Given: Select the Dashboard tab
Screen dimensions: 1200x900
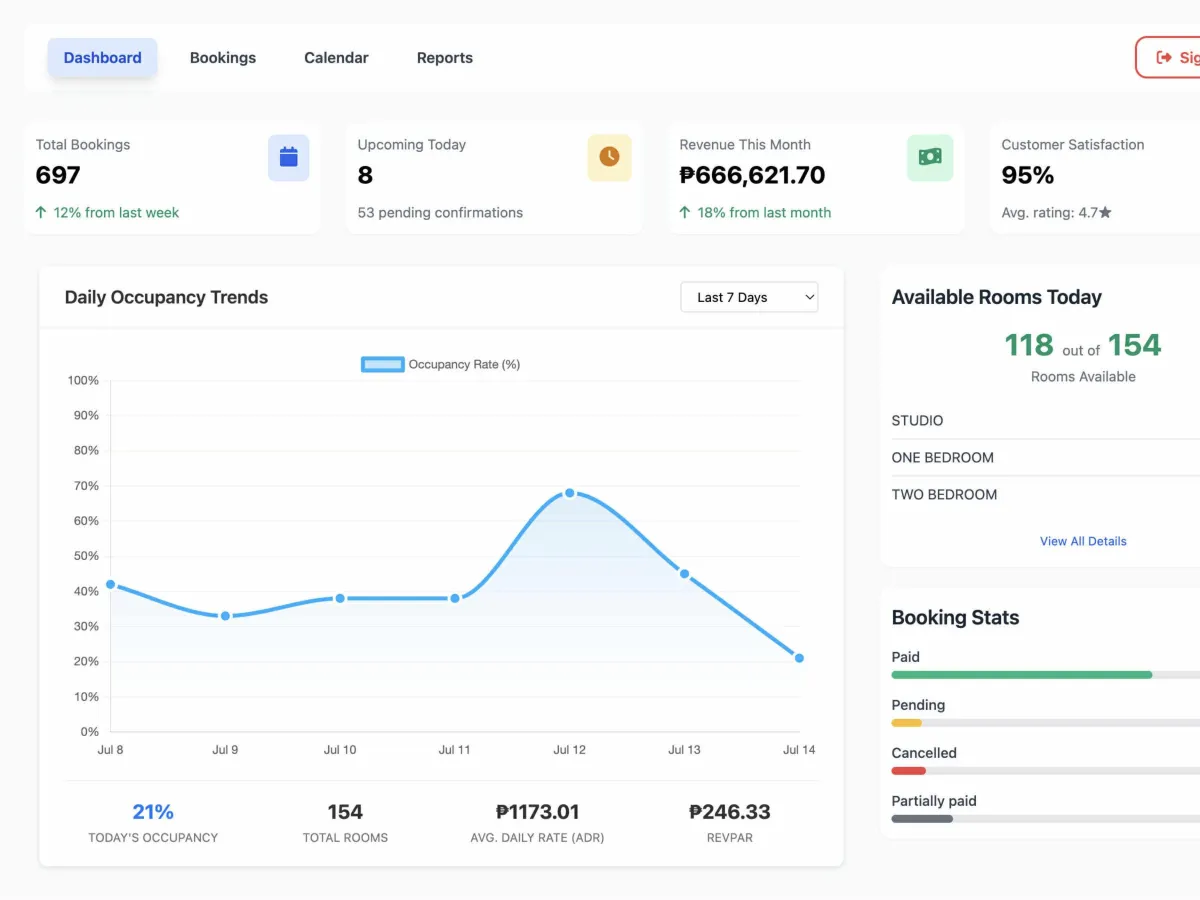Looking at the screenshot, I should (103, 58).
